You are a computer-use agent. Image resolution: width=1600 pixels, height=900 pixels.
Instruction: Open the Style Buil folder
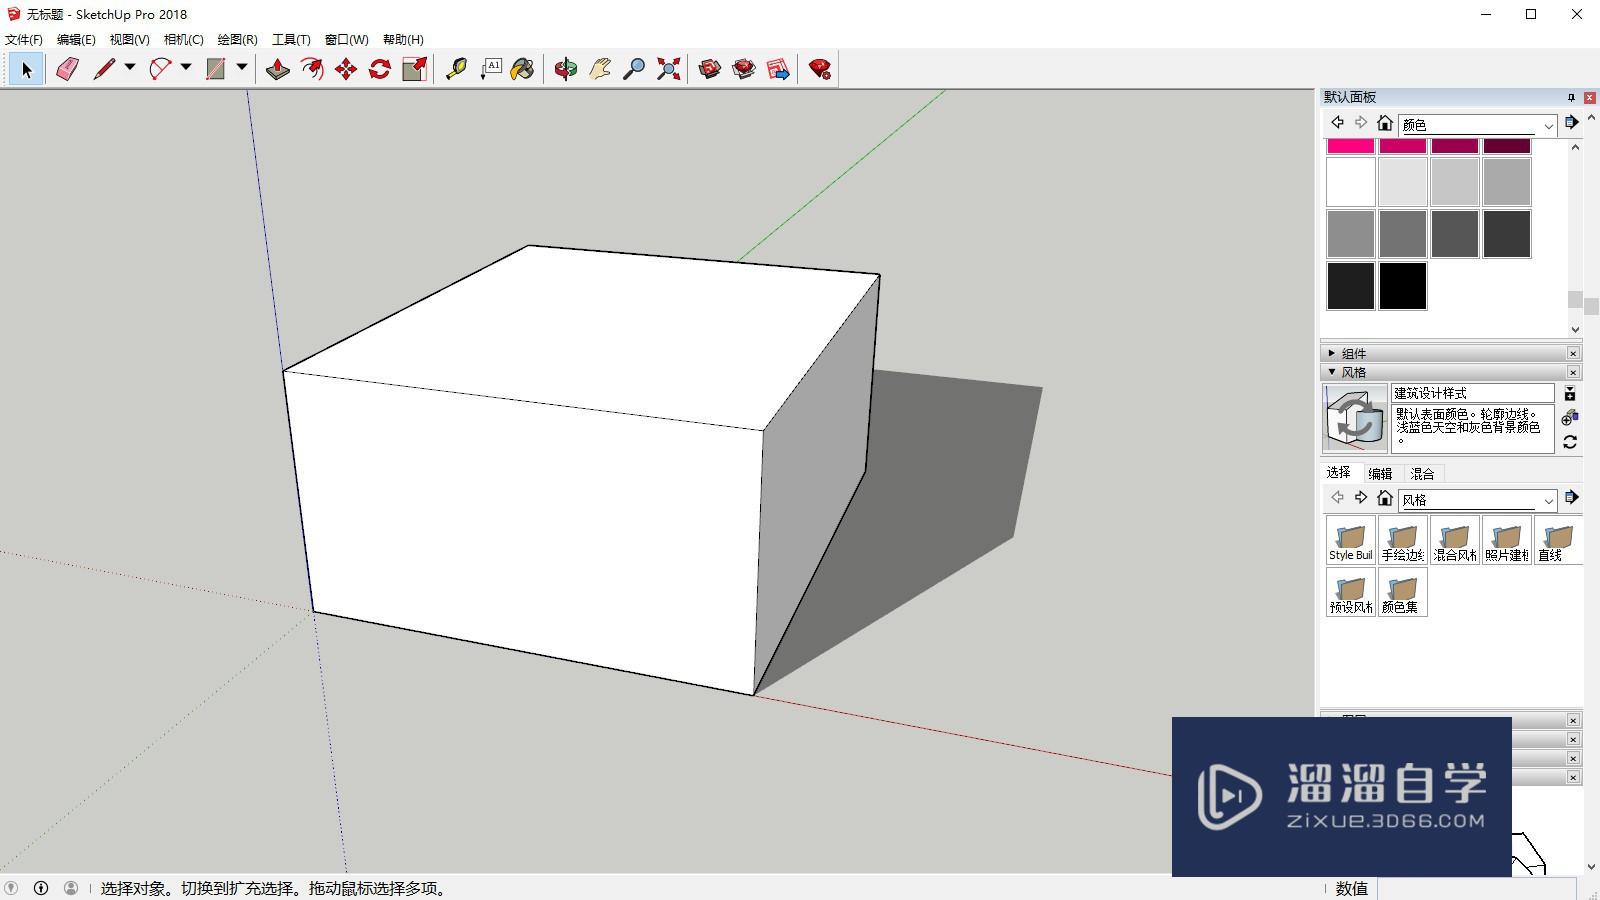[x=1351, y=540]
